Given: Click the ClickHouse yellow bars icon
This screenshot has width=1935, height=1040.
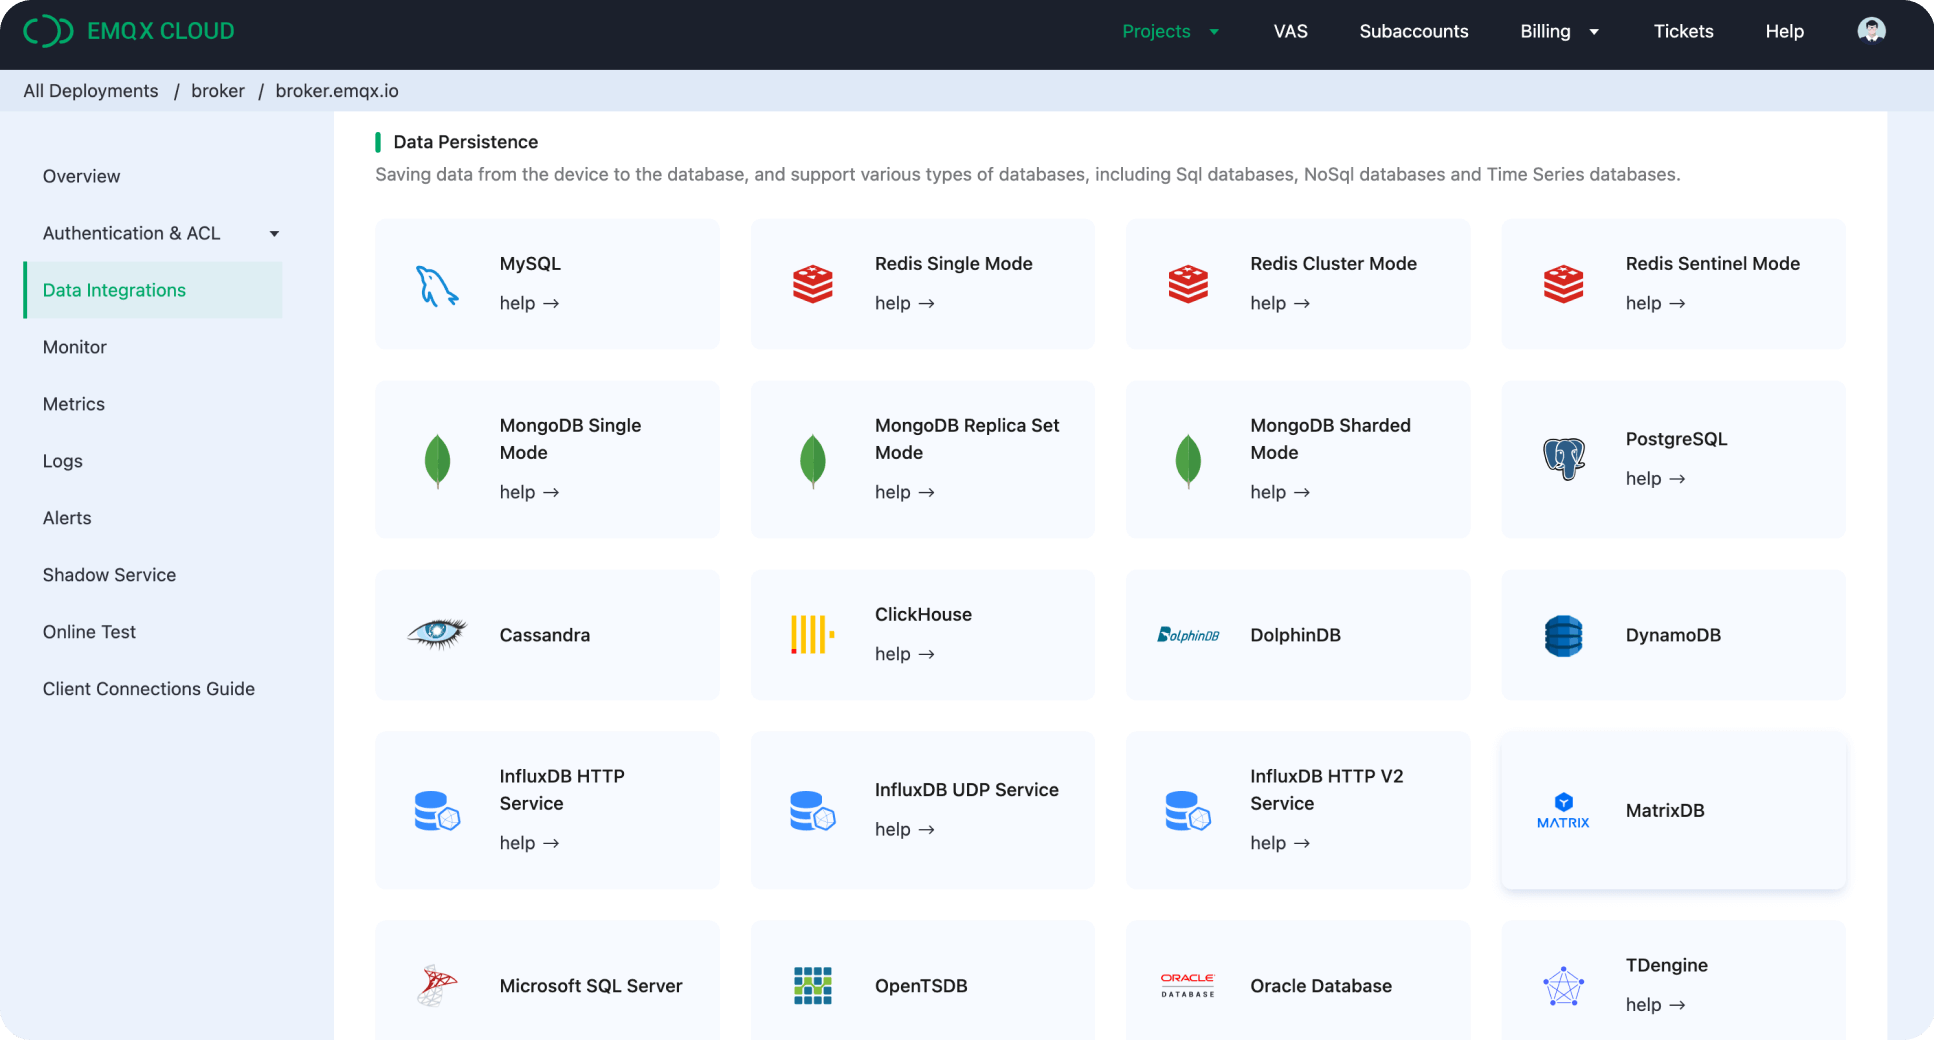Looking at the screenshot, I should (812, 635).
